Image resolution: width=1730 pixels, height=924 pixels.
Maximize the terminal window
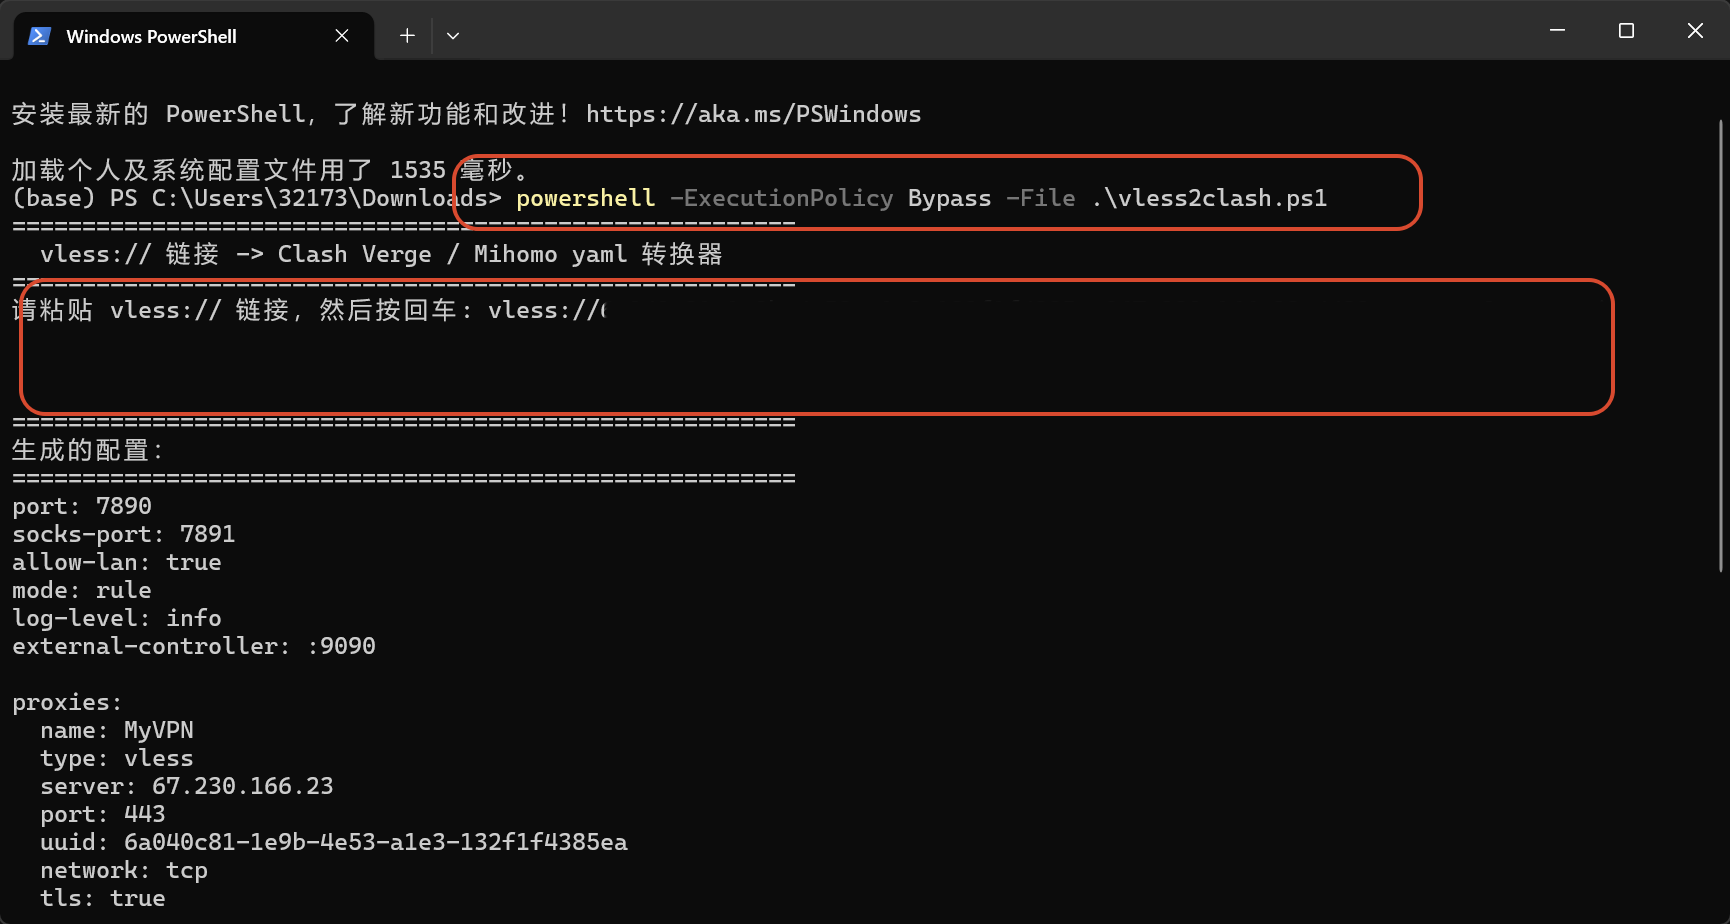pyautogui.click(x=1626, y=31)
